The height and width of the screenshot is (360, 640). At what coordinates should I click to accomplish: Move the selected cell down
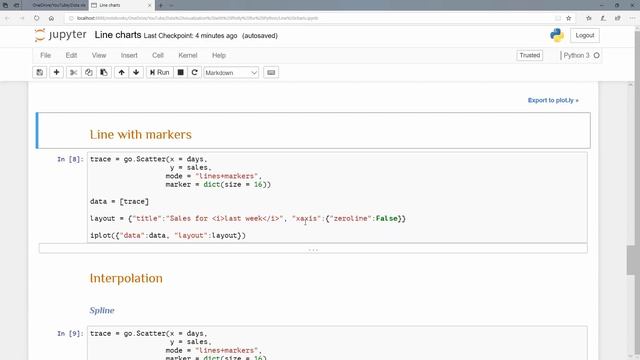coord(136,73)
